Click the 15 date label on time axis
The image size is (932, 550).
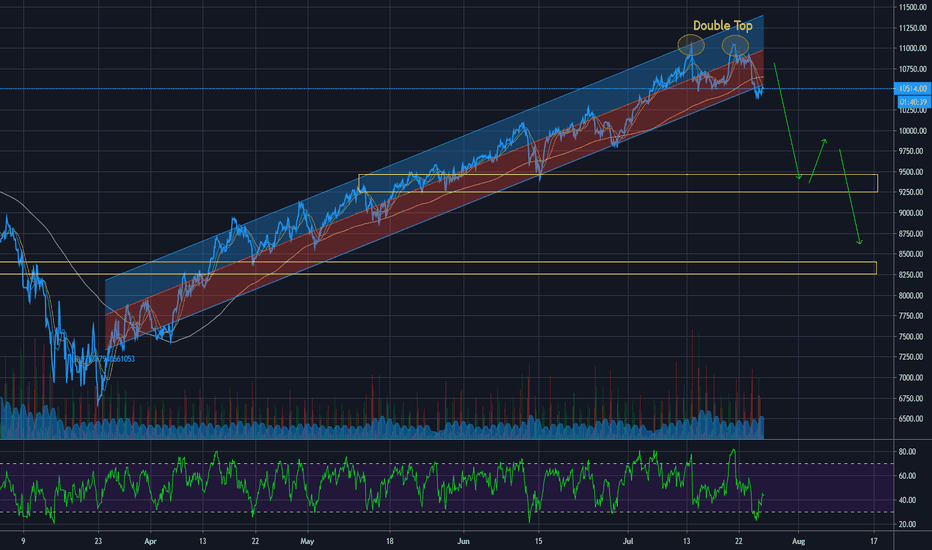[x=539, y=541]
